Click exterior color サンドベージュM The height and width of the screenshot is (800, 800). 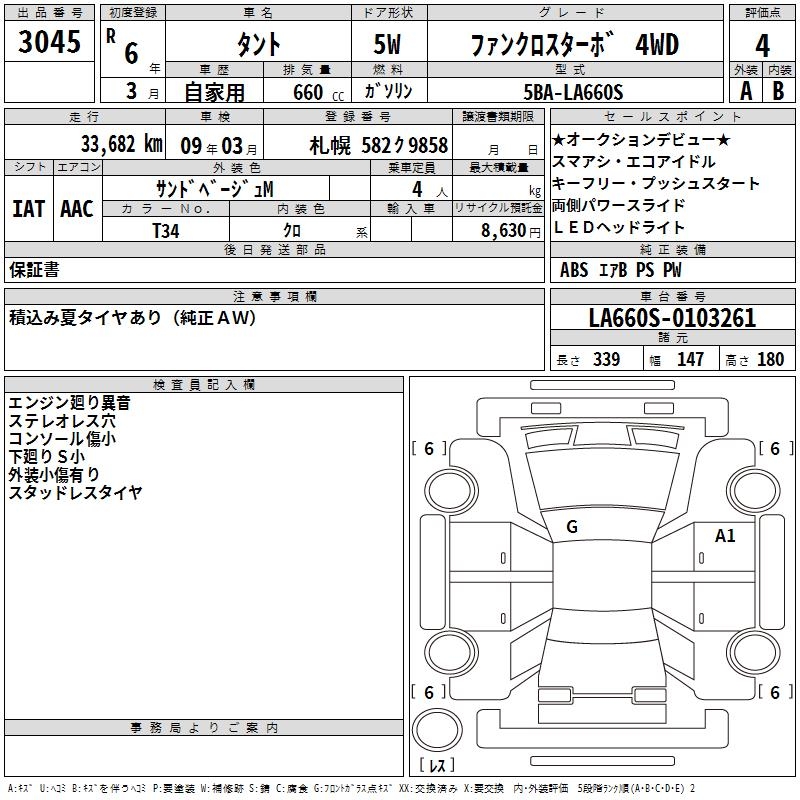[x=214, y=189]
